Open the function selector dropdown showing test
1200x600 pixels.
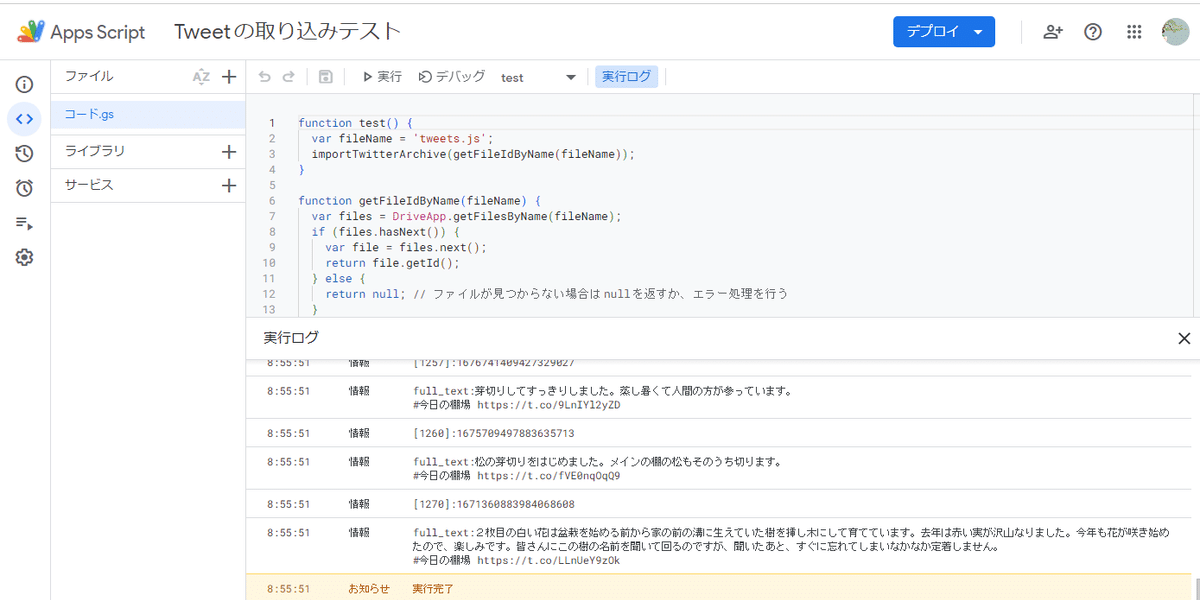539,77
